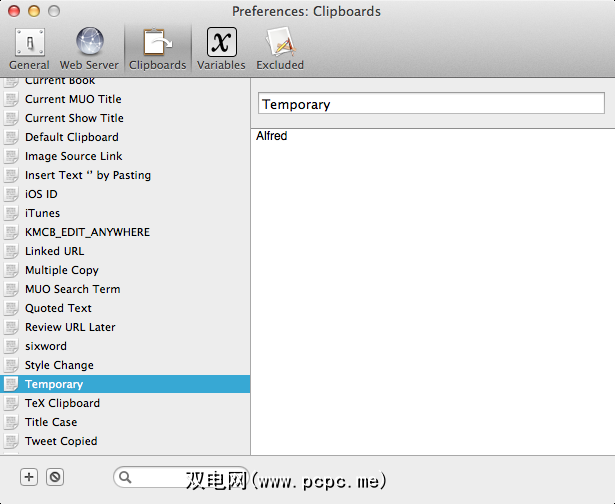Click the clipboard name field showing Temporary
Screen dimensions: 615x504
[431, 103]
